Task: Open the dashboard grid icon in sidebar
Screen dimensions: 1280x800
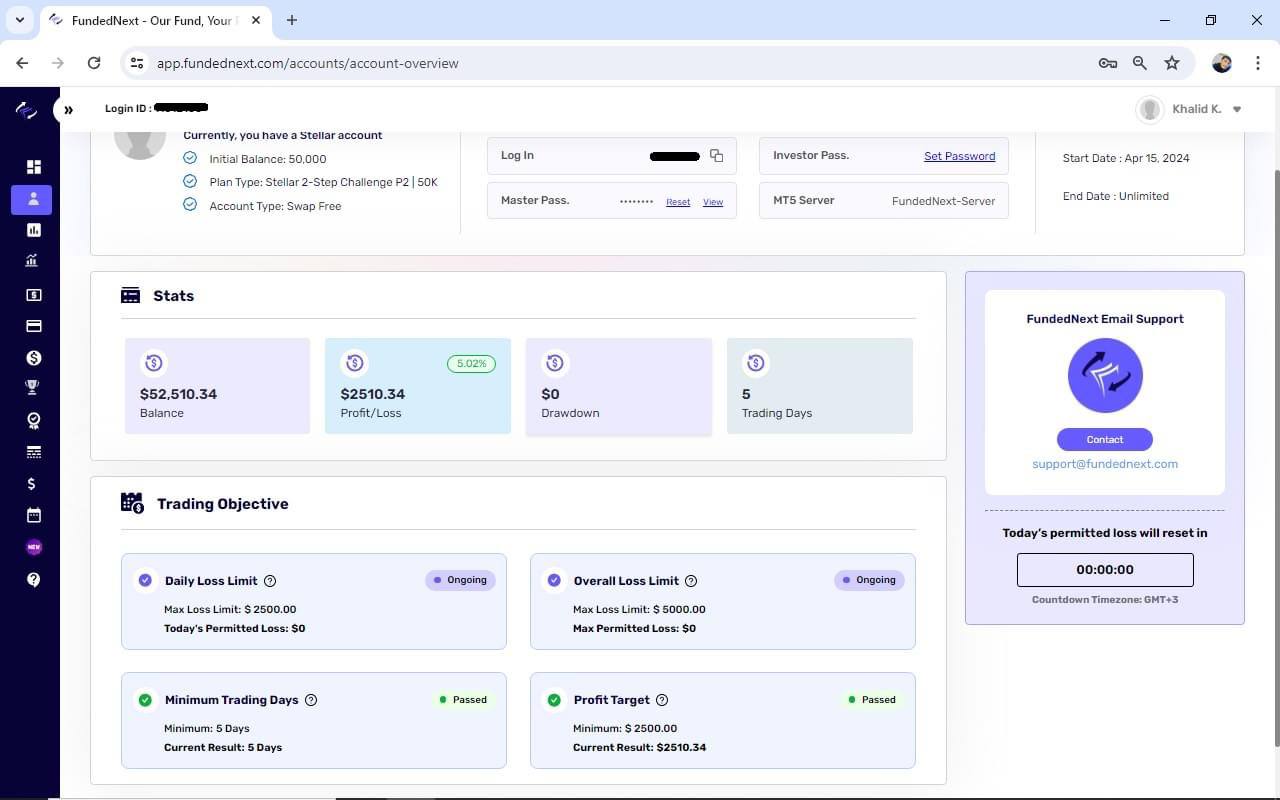Action: click(33, 167)
